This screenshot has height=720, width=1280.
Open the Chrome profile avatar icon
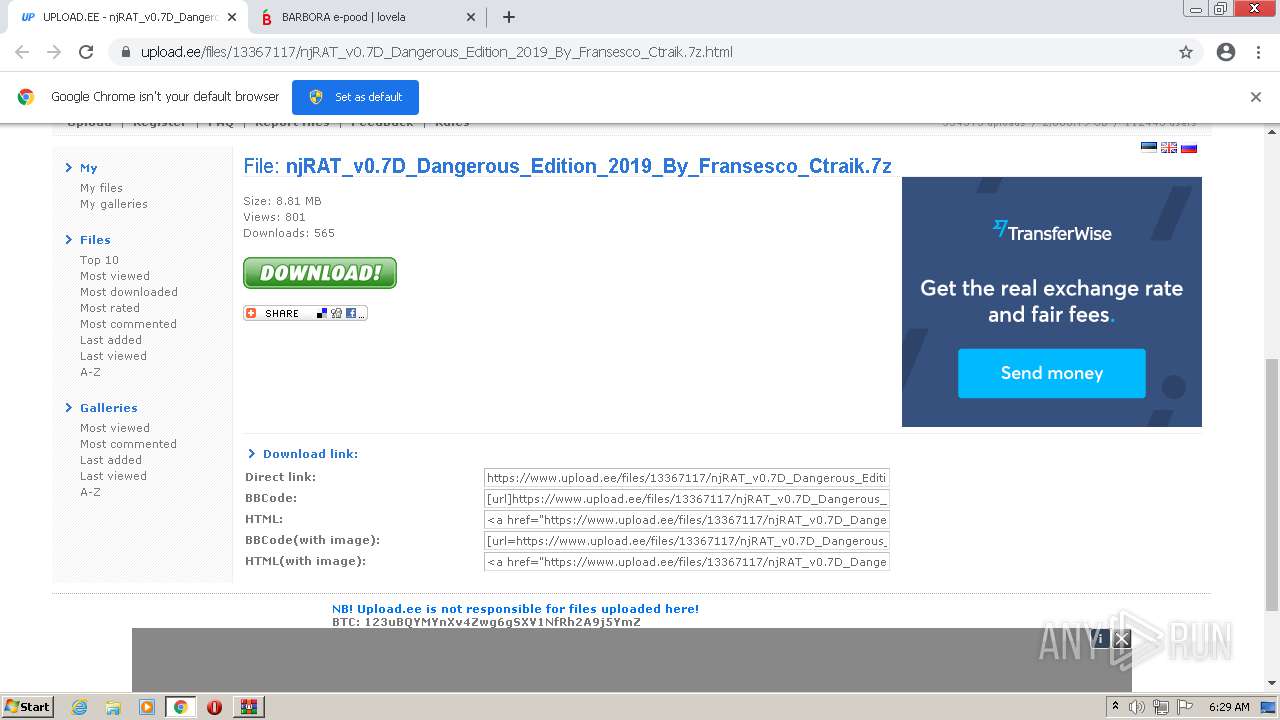click(x=1226, y=52)
